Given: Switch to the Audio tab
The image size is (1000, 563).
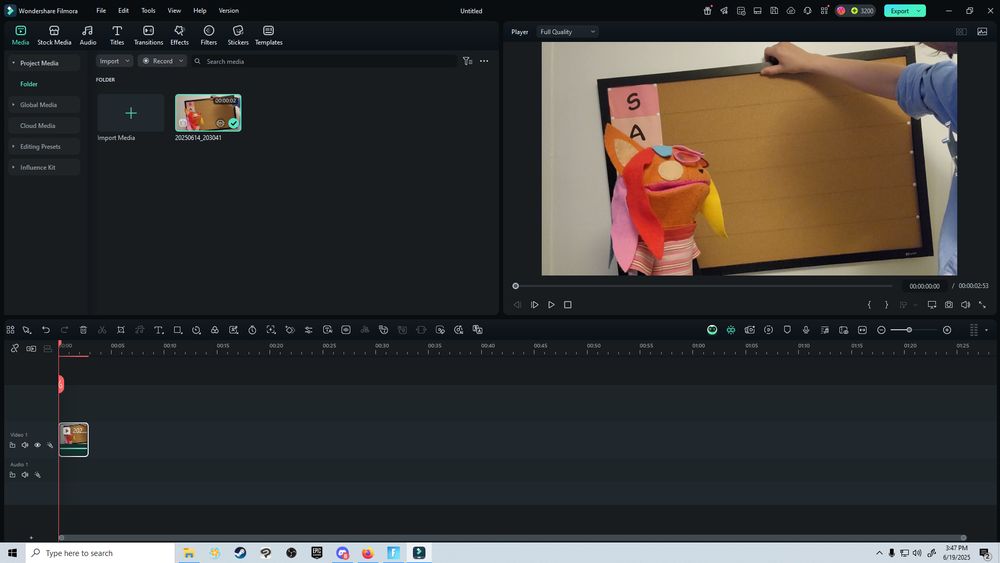Looking at the screenshot, I should coord(88,35).
